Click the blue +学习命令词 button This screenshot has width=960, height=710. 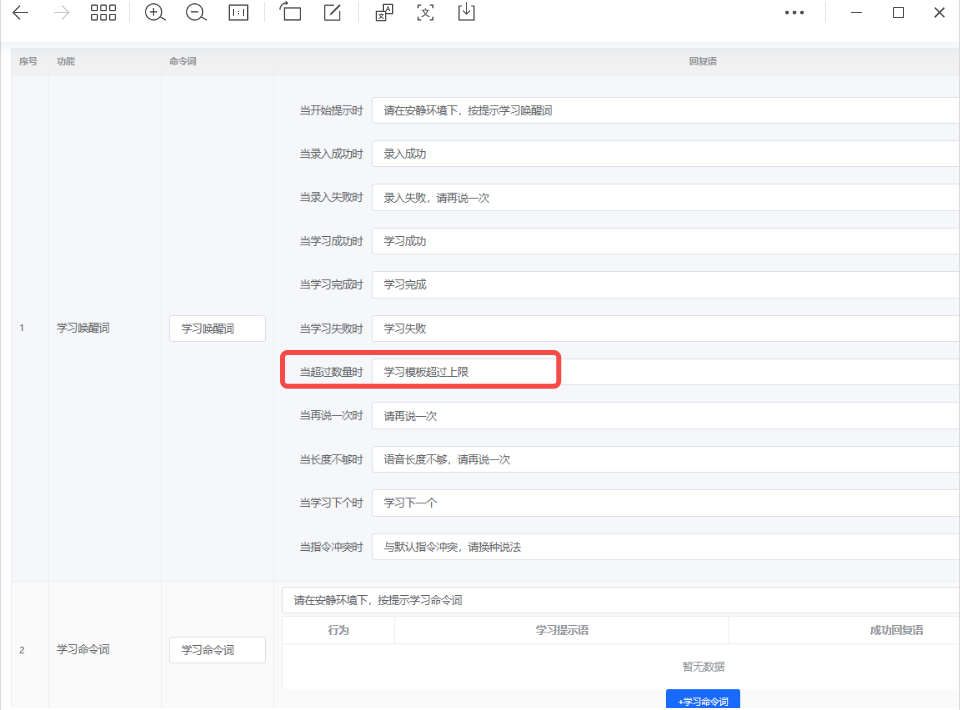(x=703, y=700)
